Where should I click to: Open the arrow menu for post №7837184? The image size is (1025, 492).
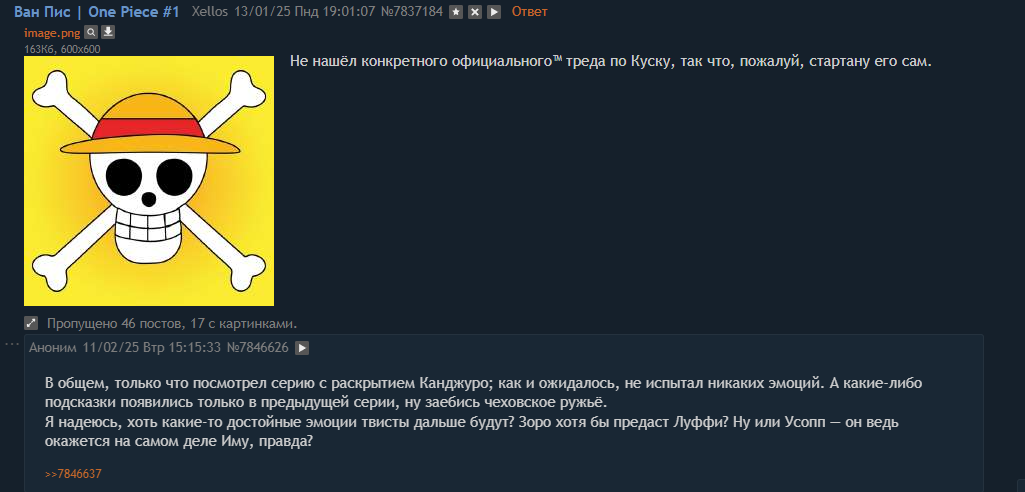[494, 12]
